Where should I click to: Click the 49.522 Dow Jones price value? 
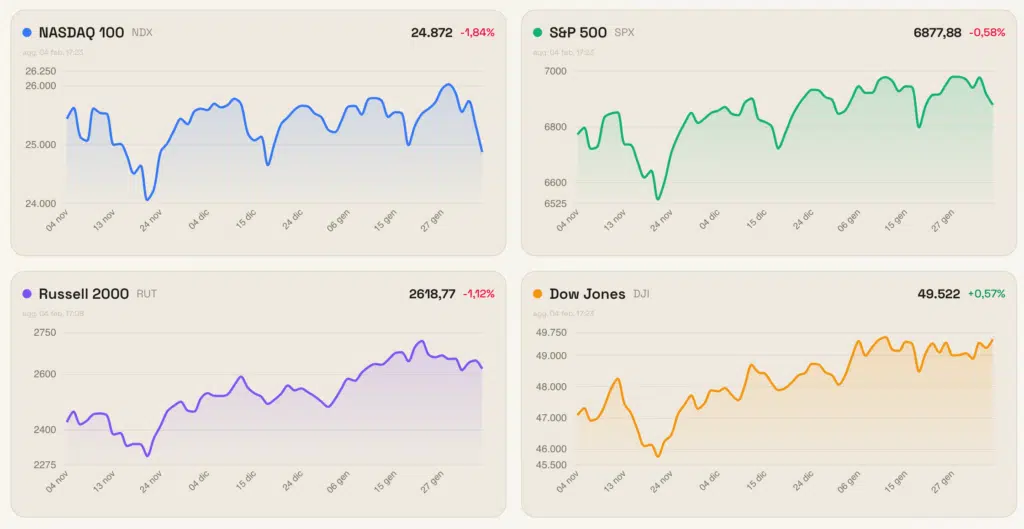939,295
